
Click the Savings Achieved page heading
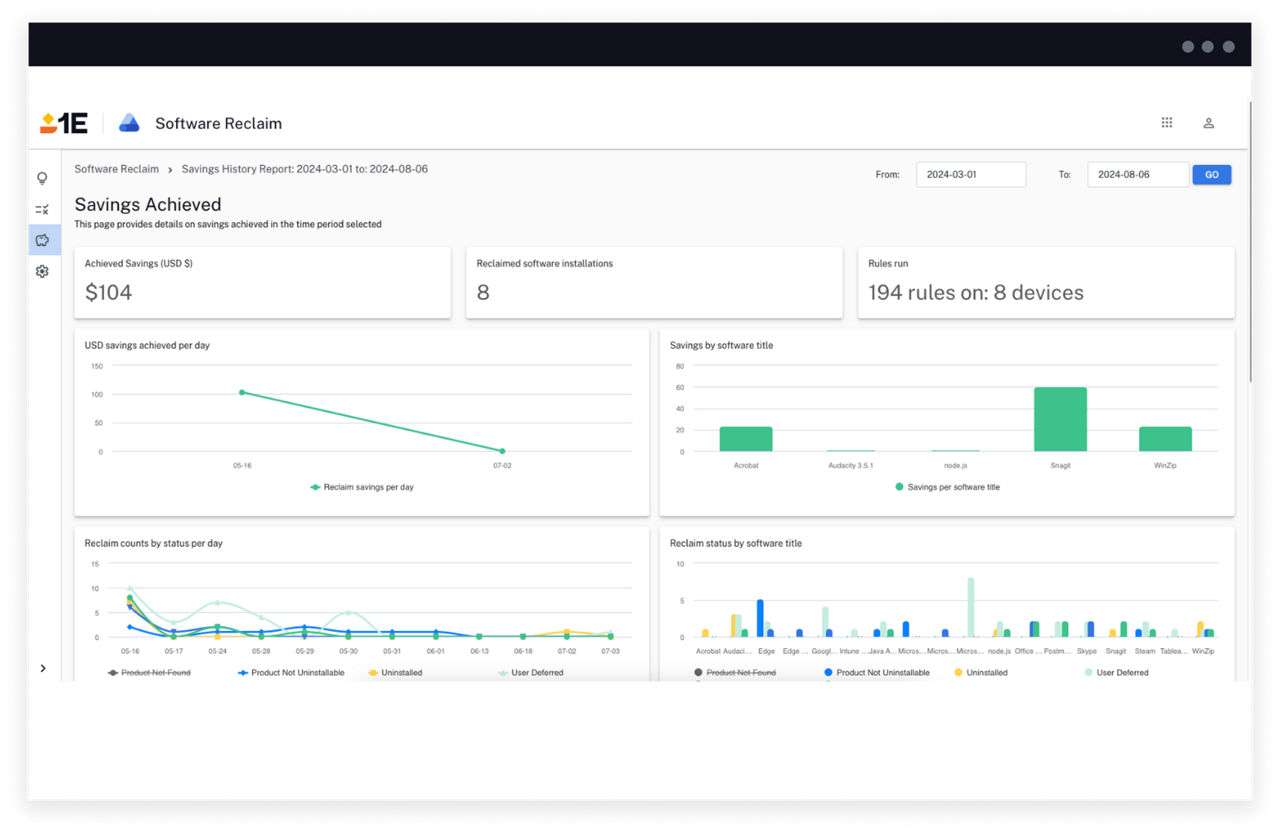[x=148, y=205]
